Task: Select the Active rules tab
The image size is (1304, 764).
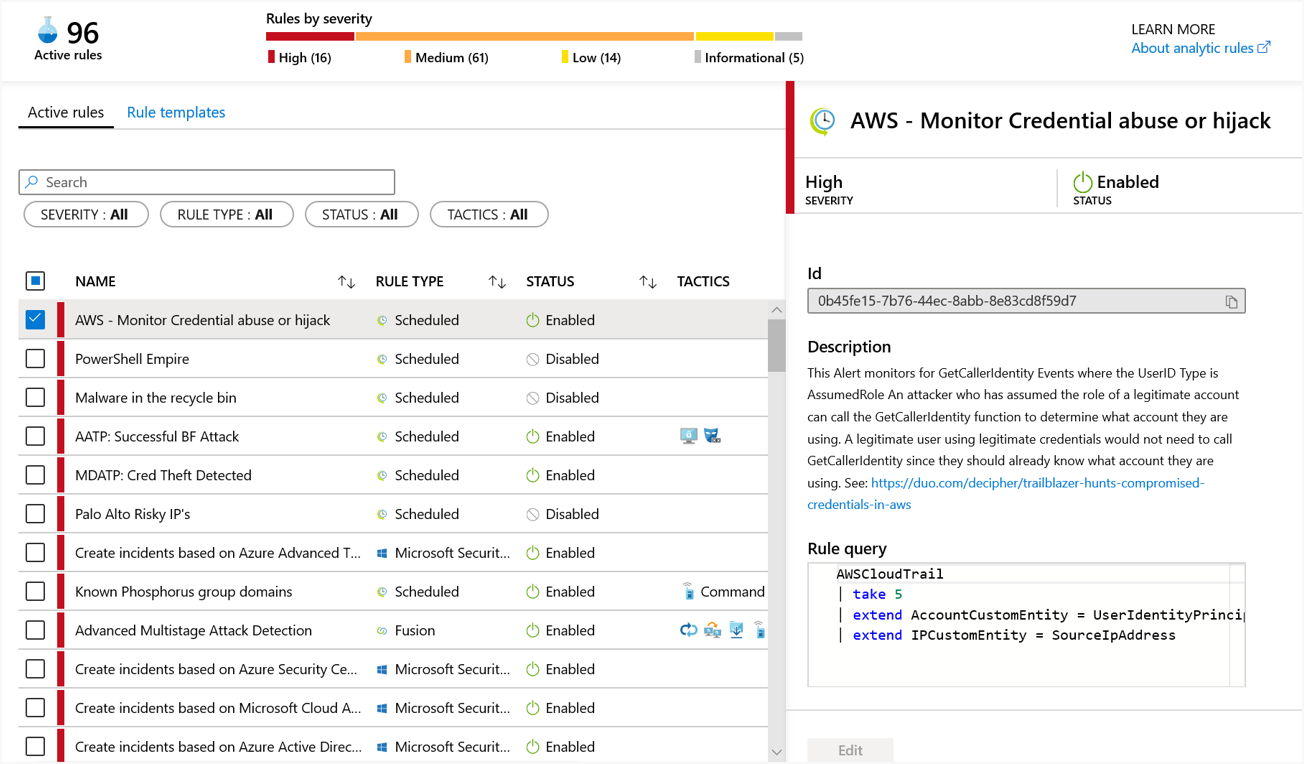Action: pos(66,112)
